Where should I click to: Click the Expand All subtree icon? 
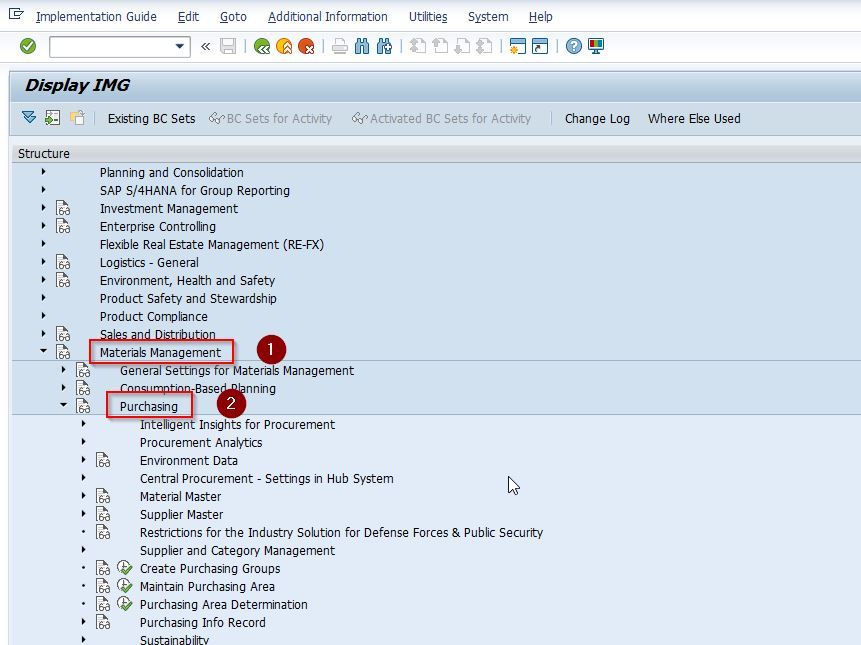[x=29, y=117]
